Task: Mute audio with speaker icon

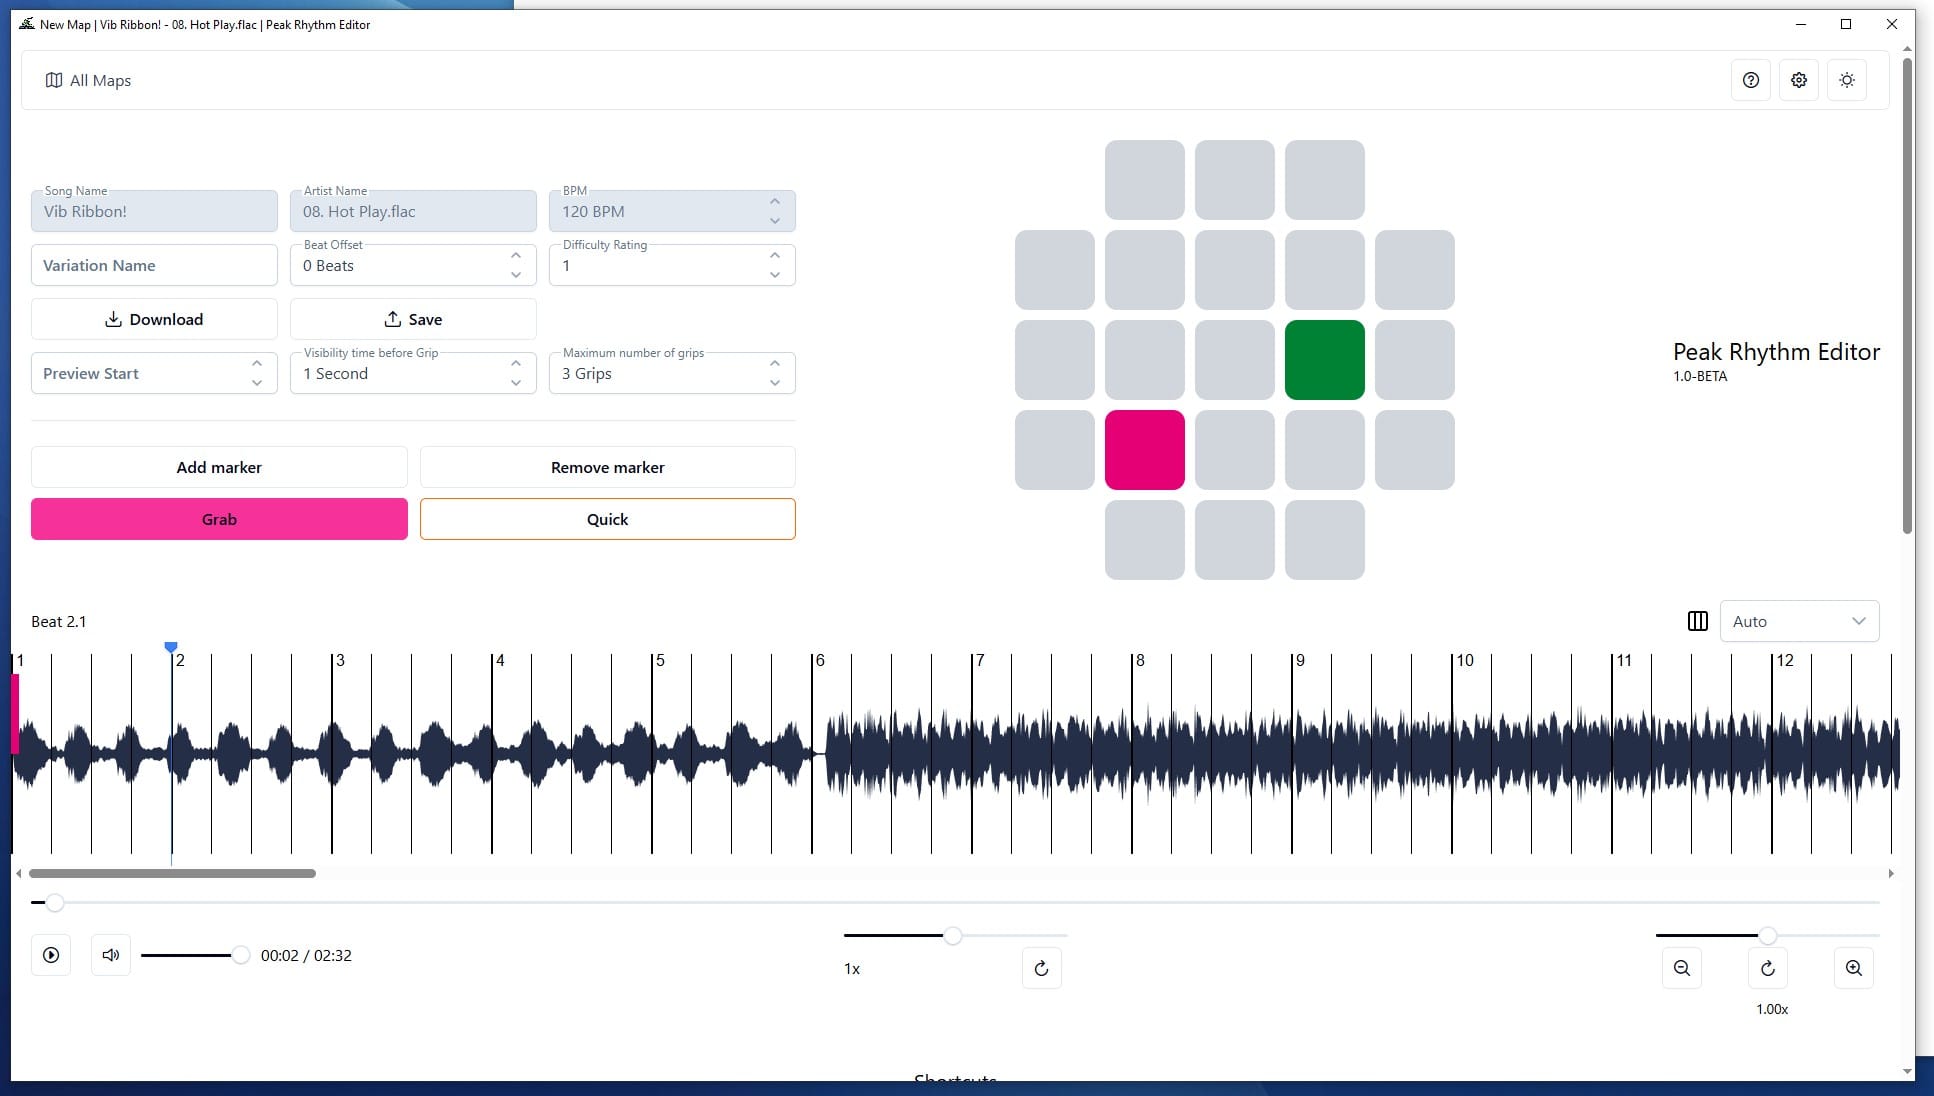Action: [x=111, y=955]
